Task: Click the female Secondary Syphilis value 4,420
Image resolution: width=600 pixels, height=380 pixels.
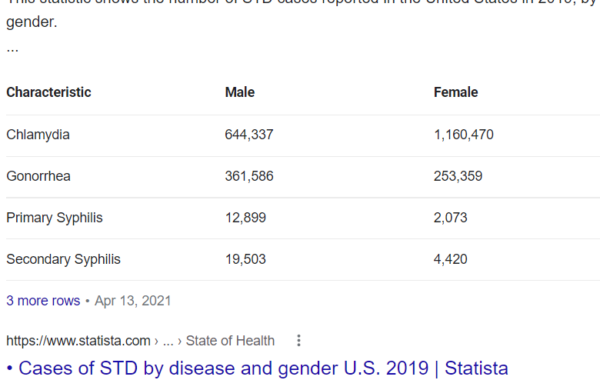Action: tap(450, 259)
